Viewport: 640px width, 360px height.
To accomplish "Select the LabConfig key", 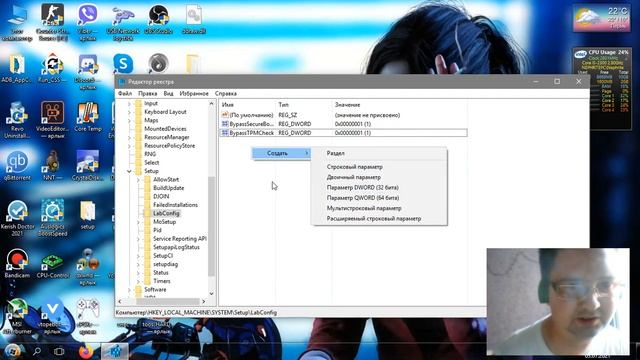I will pos(166,213).
